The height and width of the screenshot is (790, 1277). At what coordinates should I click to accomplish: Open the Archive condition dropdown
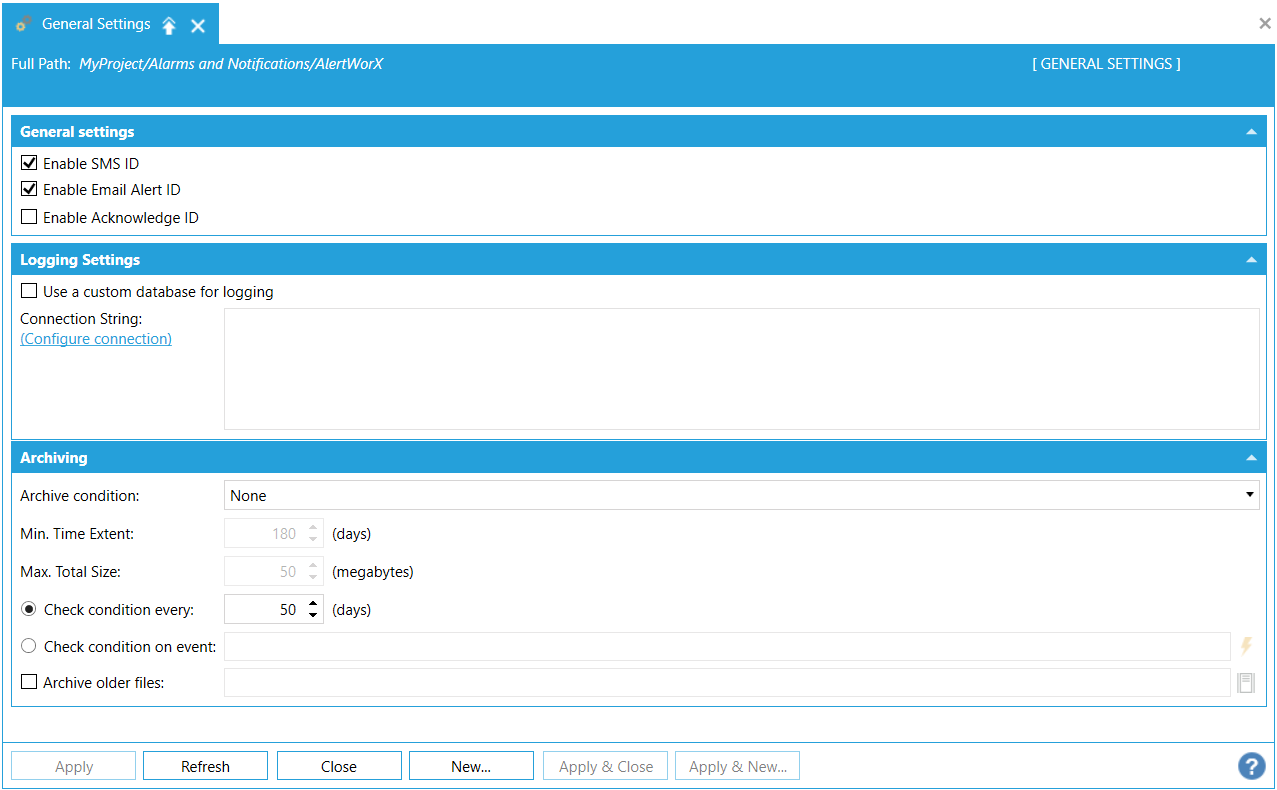click(1249, 495)
